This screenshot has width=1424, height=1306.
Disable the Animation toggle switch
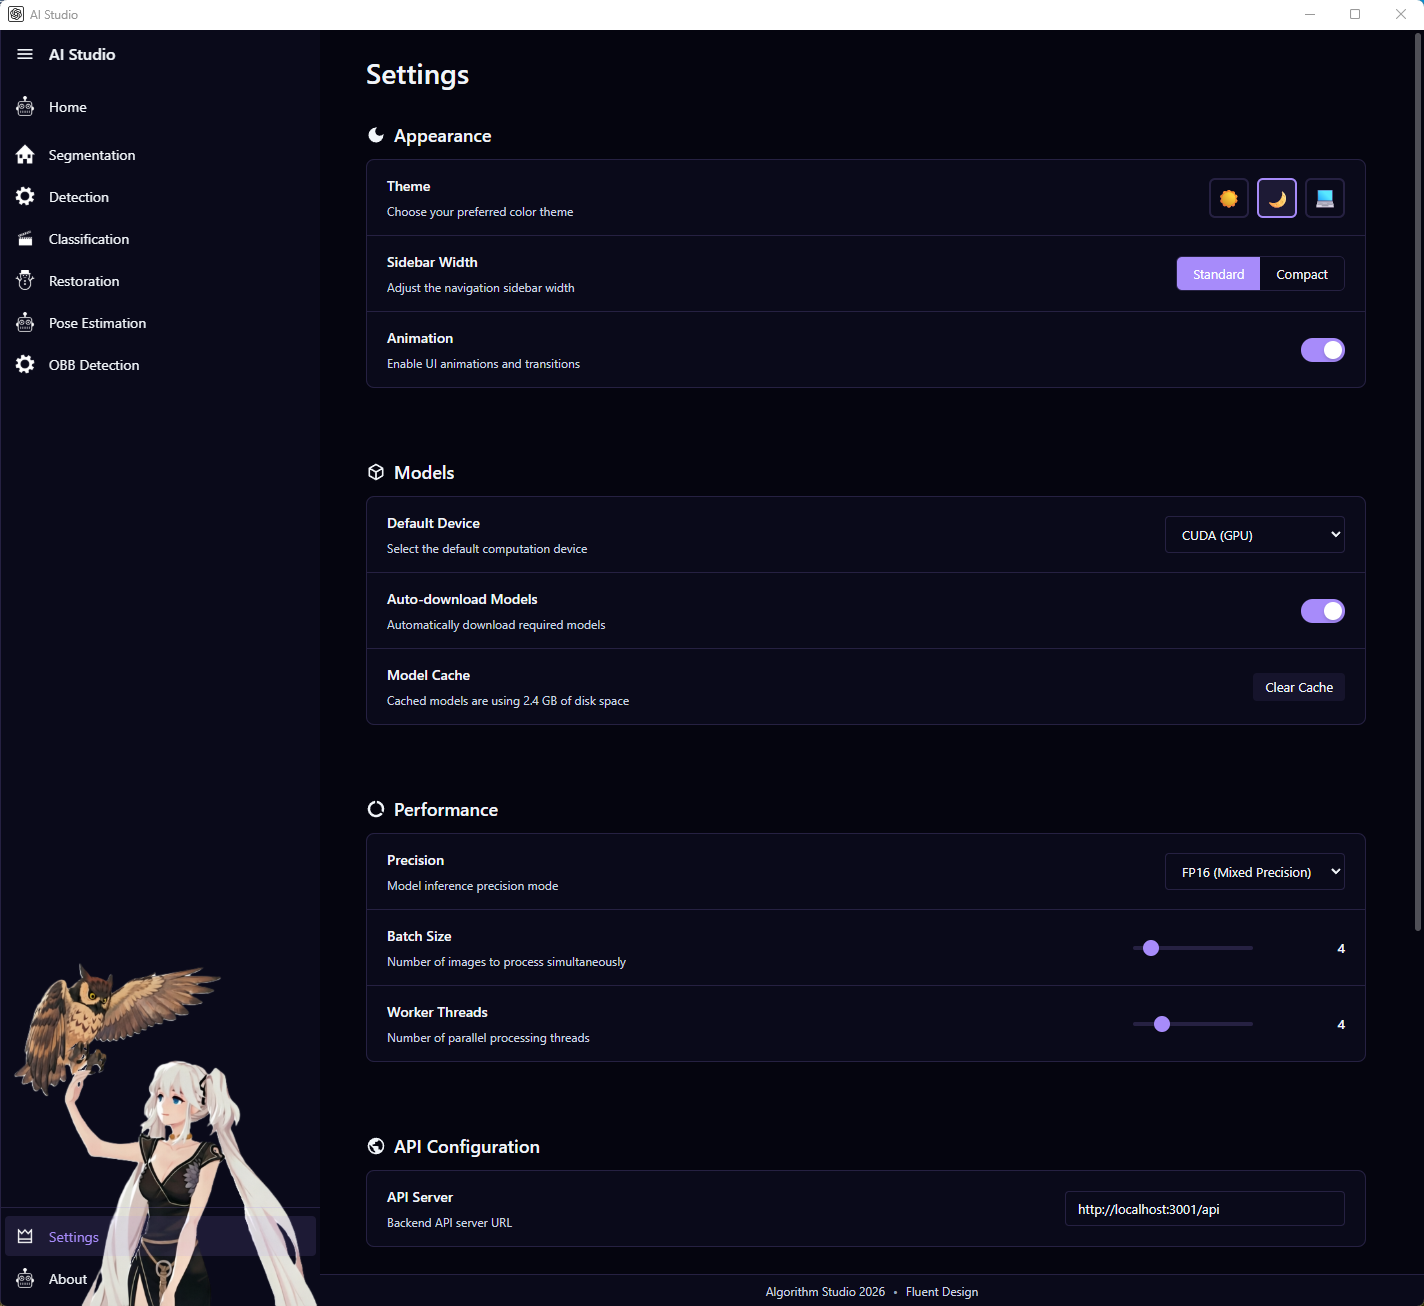click(x=1322, y=350)
